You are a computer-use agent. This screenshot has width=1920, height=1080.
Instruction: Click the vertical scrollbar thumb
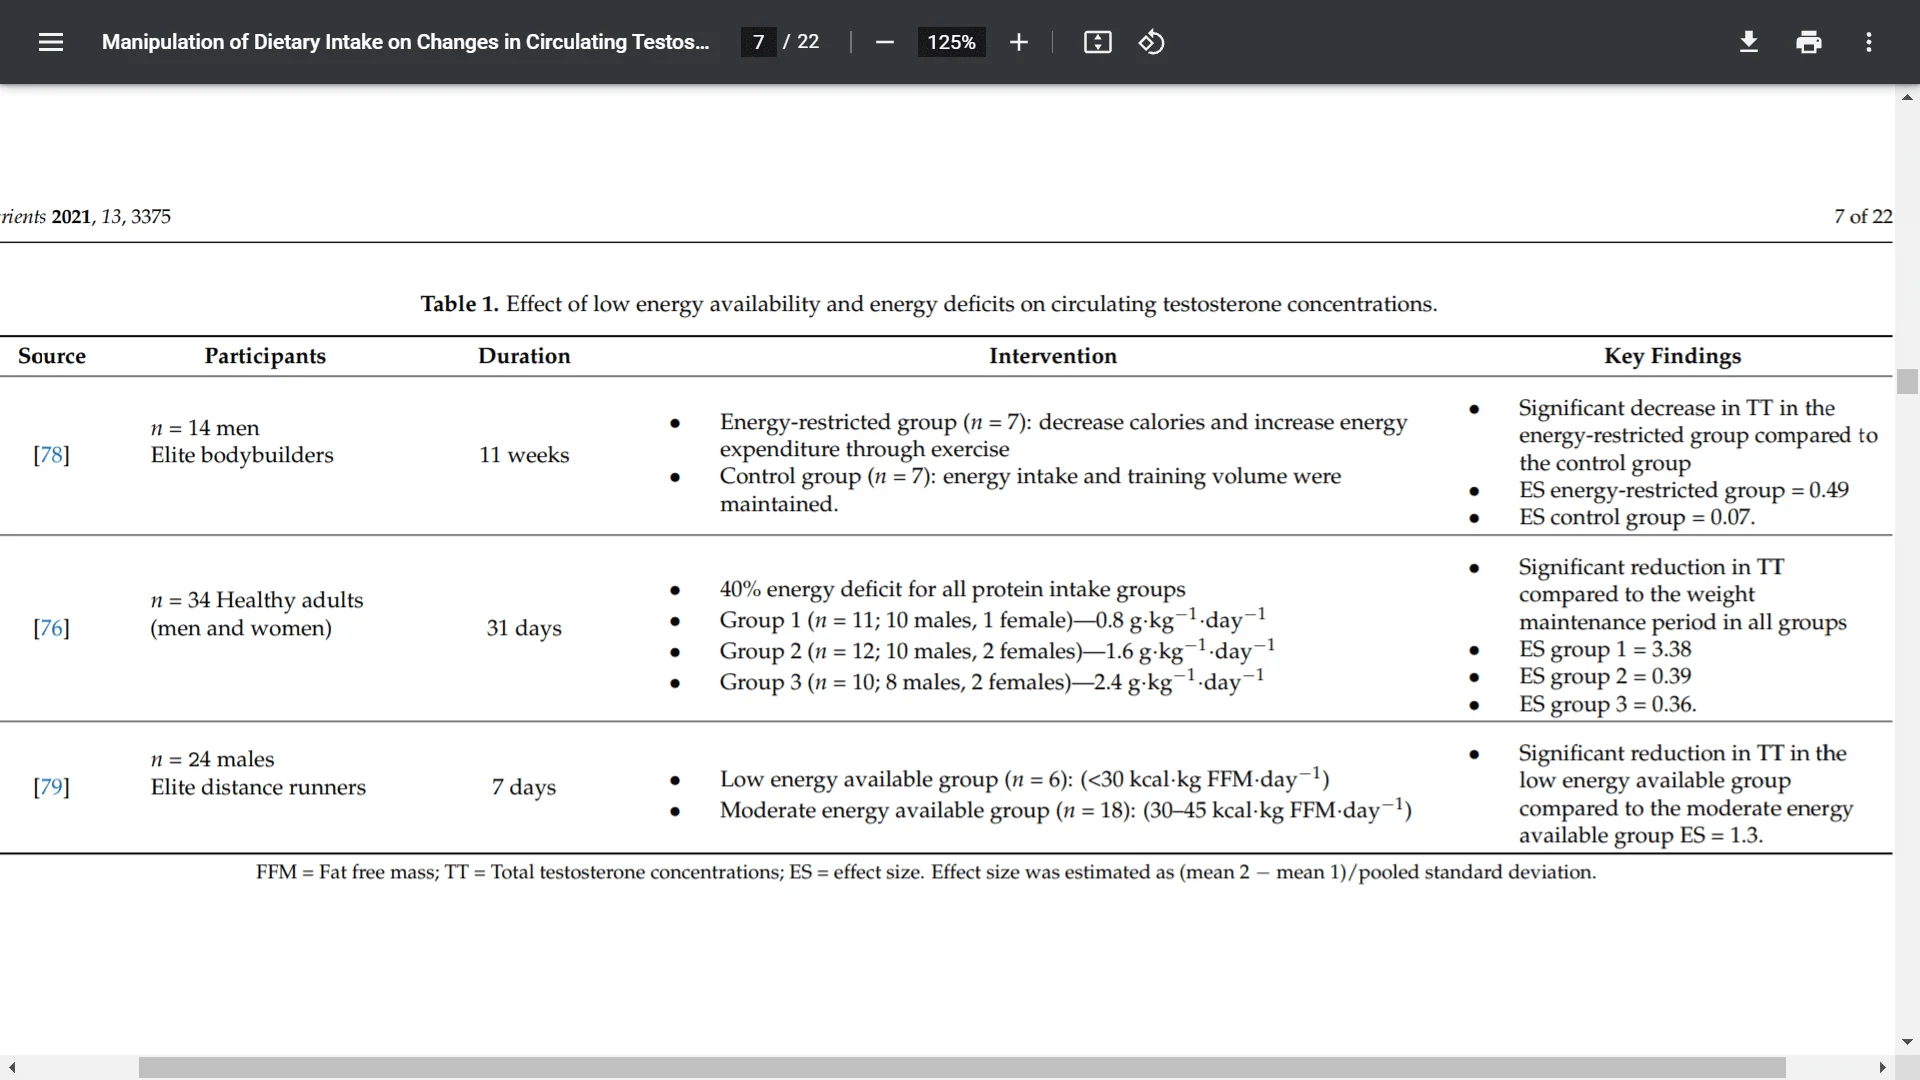[x=1907, y=381]
